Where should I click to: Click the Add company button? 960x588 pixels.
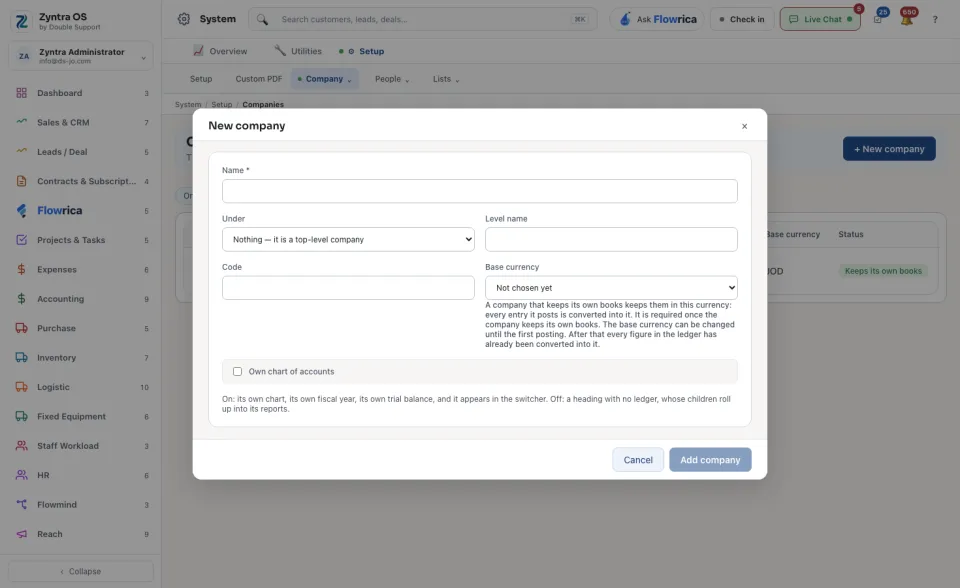[710, 460]
